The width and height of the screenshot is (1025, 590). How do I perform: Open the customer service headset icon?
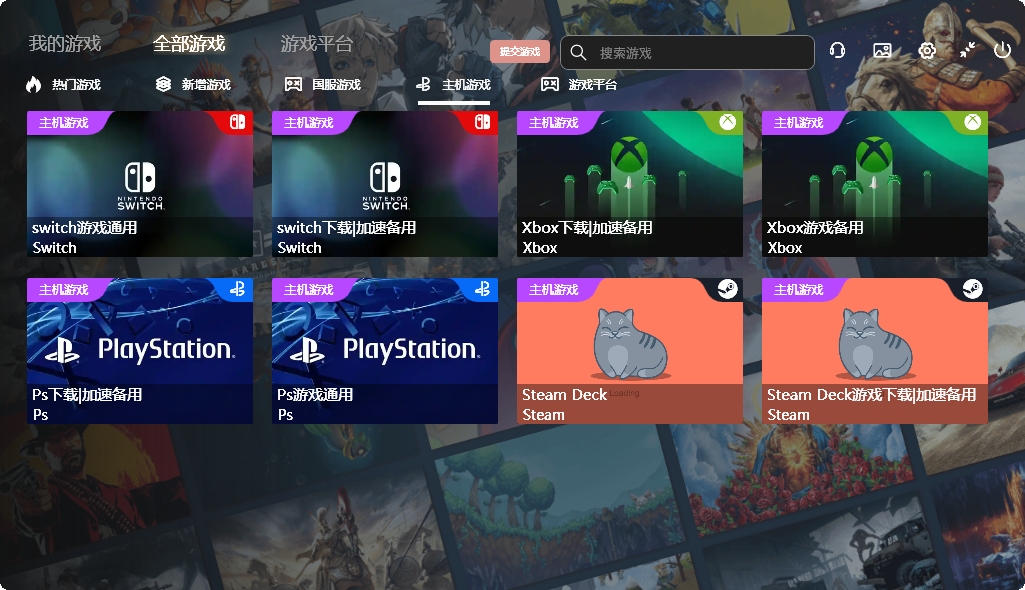click(837, 50)
